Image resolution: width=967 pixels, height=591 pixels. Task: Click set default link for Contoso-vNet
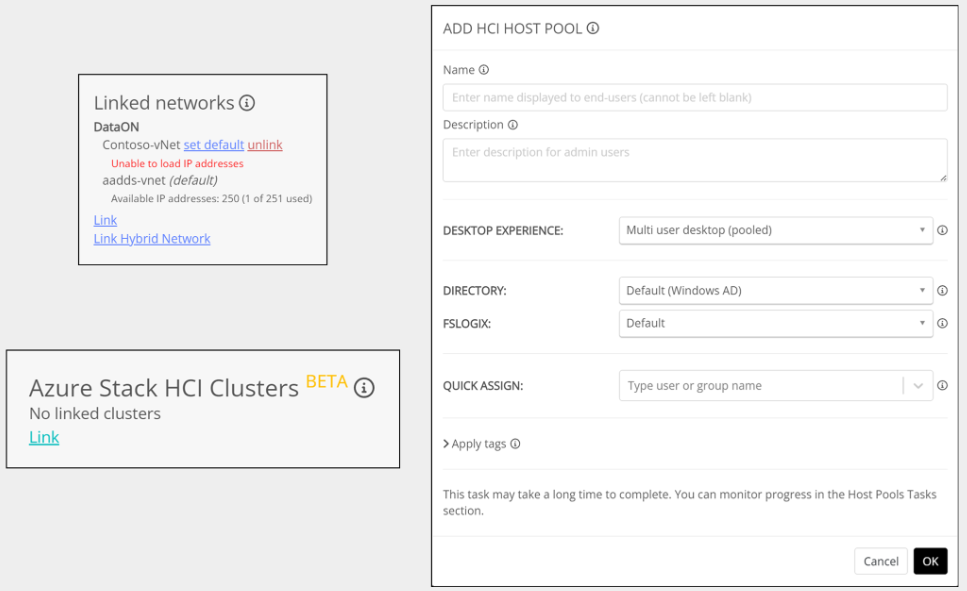pyautogui.click(x=214, y=145)
